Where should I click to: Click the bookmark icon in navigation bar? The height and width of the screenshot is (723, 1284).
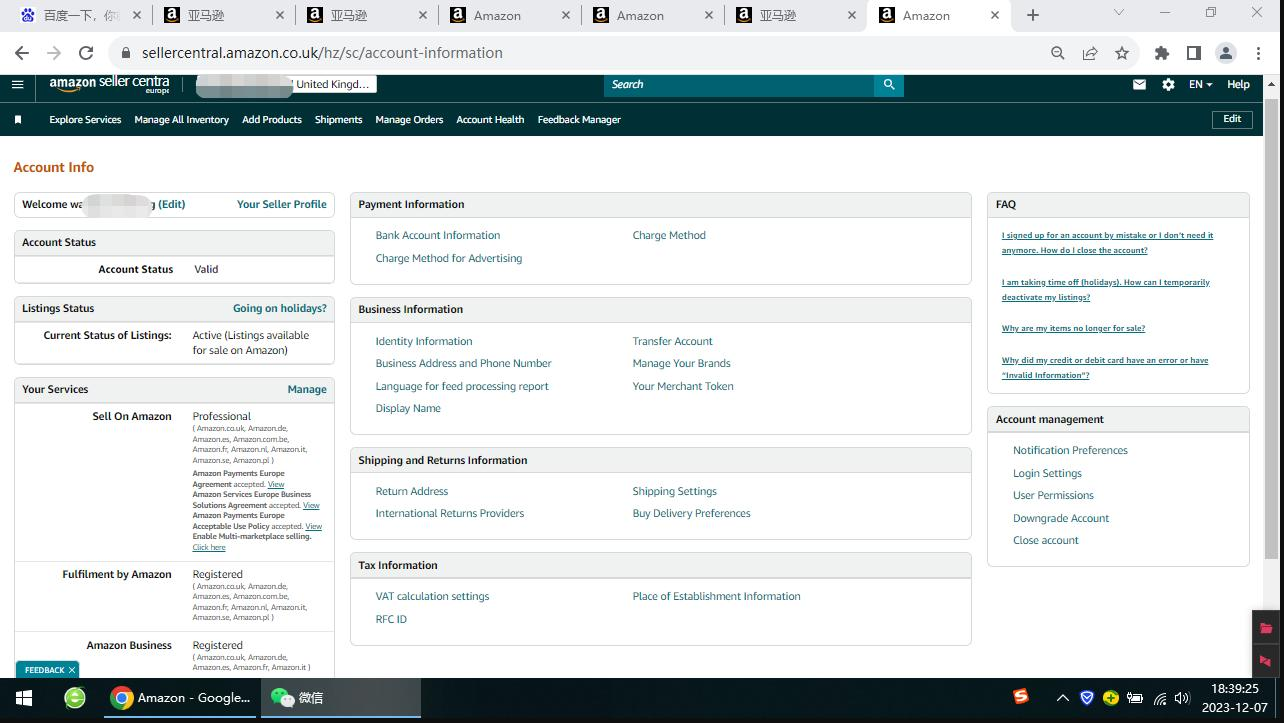[x=18, y=120]
